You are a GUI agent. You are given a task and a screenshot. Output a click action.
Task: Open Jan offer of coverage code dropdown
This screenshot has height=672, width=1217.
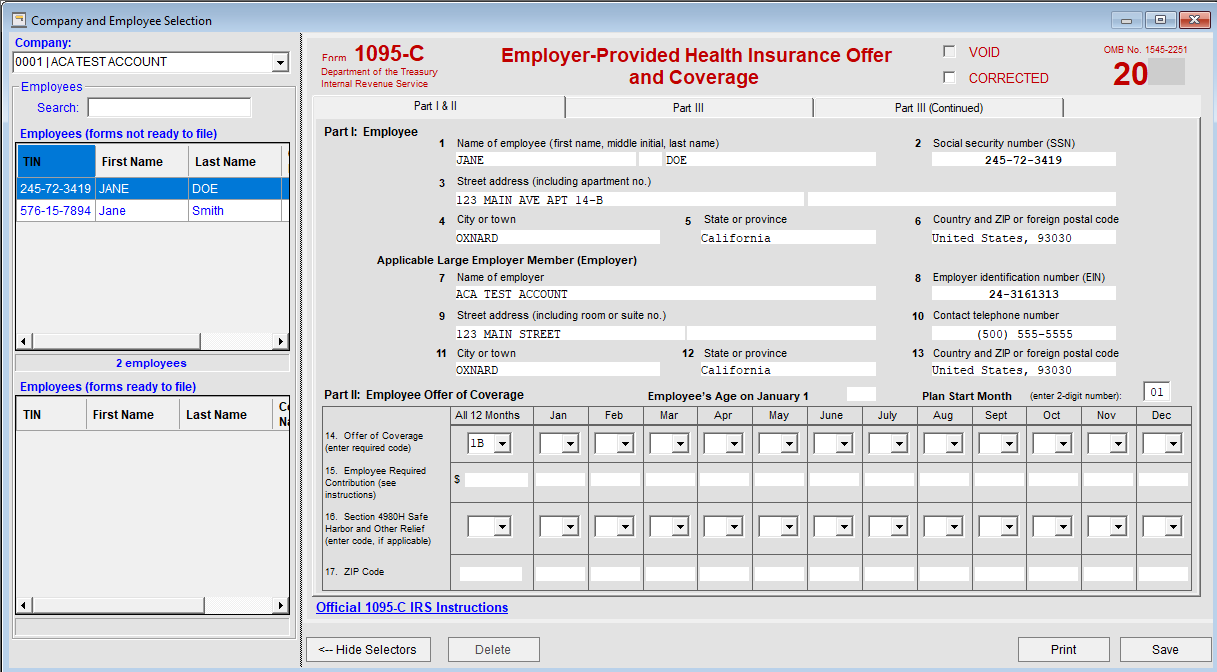tap(569, 444)
